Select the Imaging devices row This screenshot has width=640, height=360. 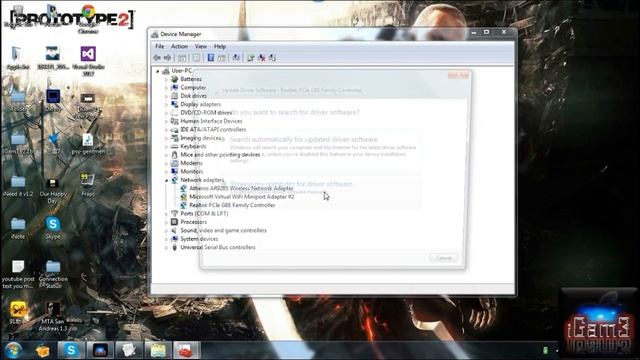click(196, 138)
